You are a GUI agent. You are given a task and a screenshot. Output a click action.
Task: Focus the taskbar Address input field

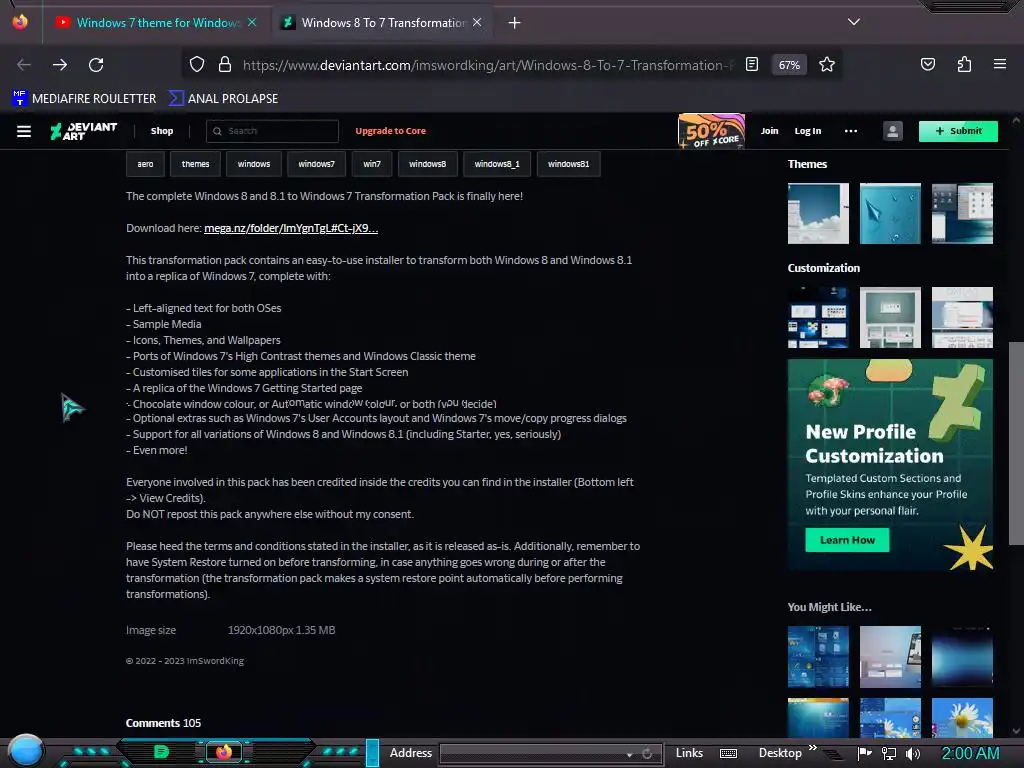(530, 754)
